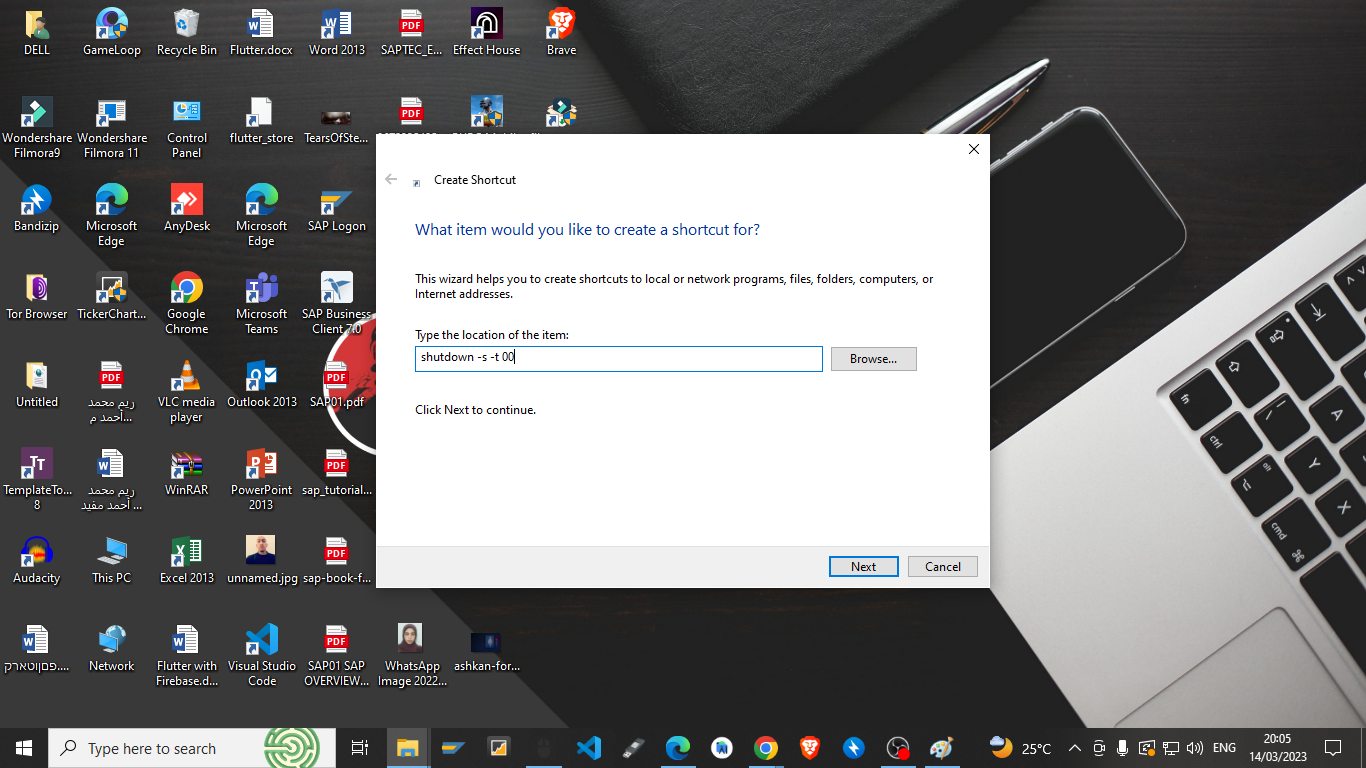The height and width of the screenshot is (768, 1366).
Task: Open Microsoft Edge from the taskbar
Action: [678, 748]
